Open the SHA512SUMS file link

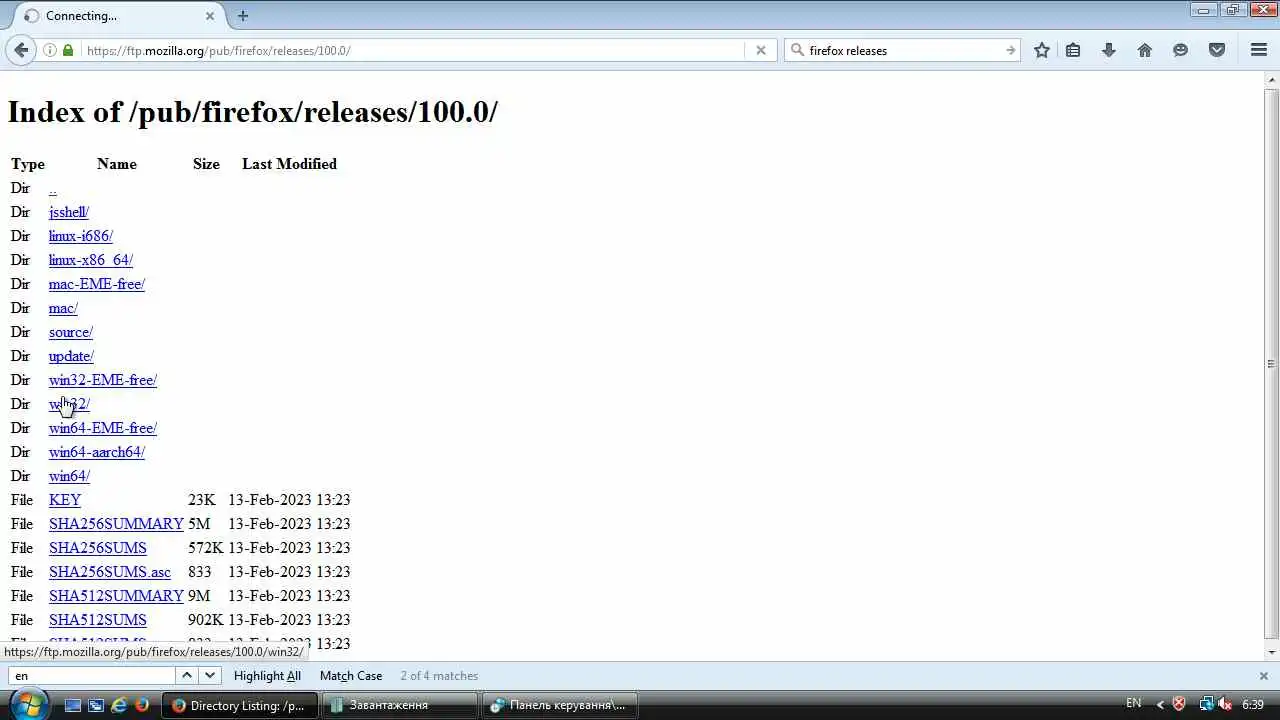coord(98,620)
